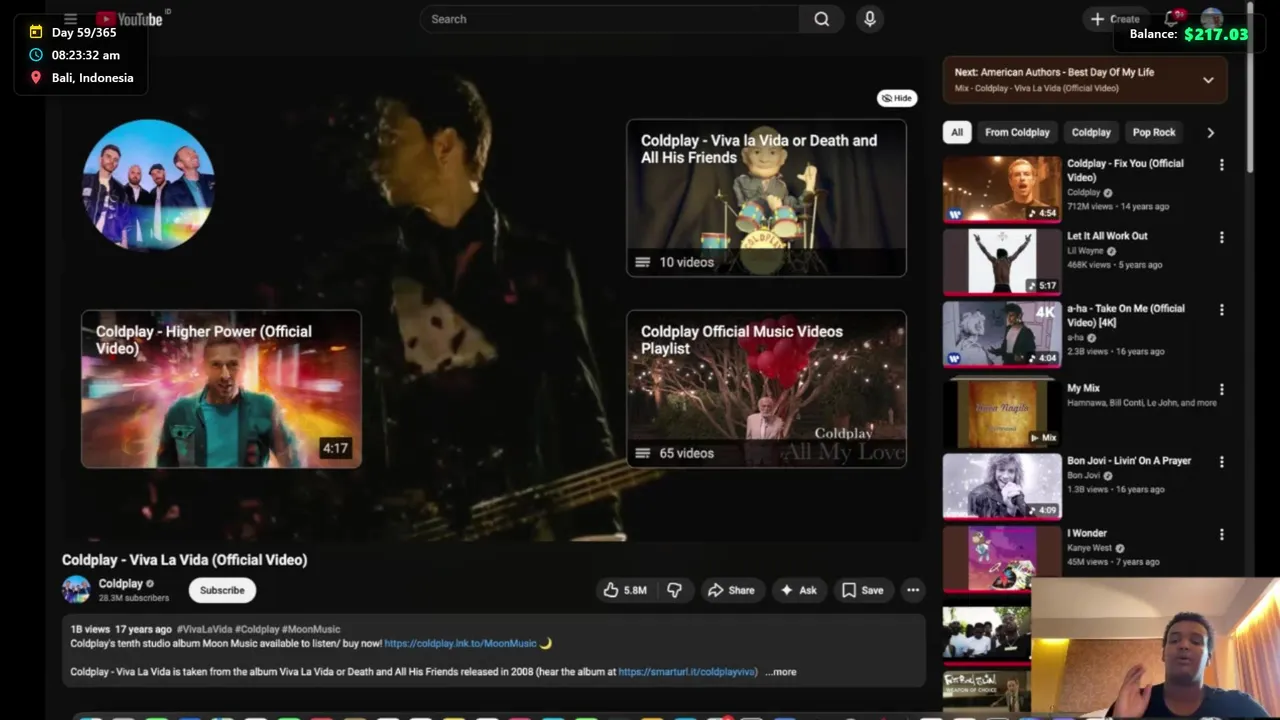Viewport: 1280px width, 720px height.
Task: Open the My Mix thumbnail
Action: (1002, 413)
